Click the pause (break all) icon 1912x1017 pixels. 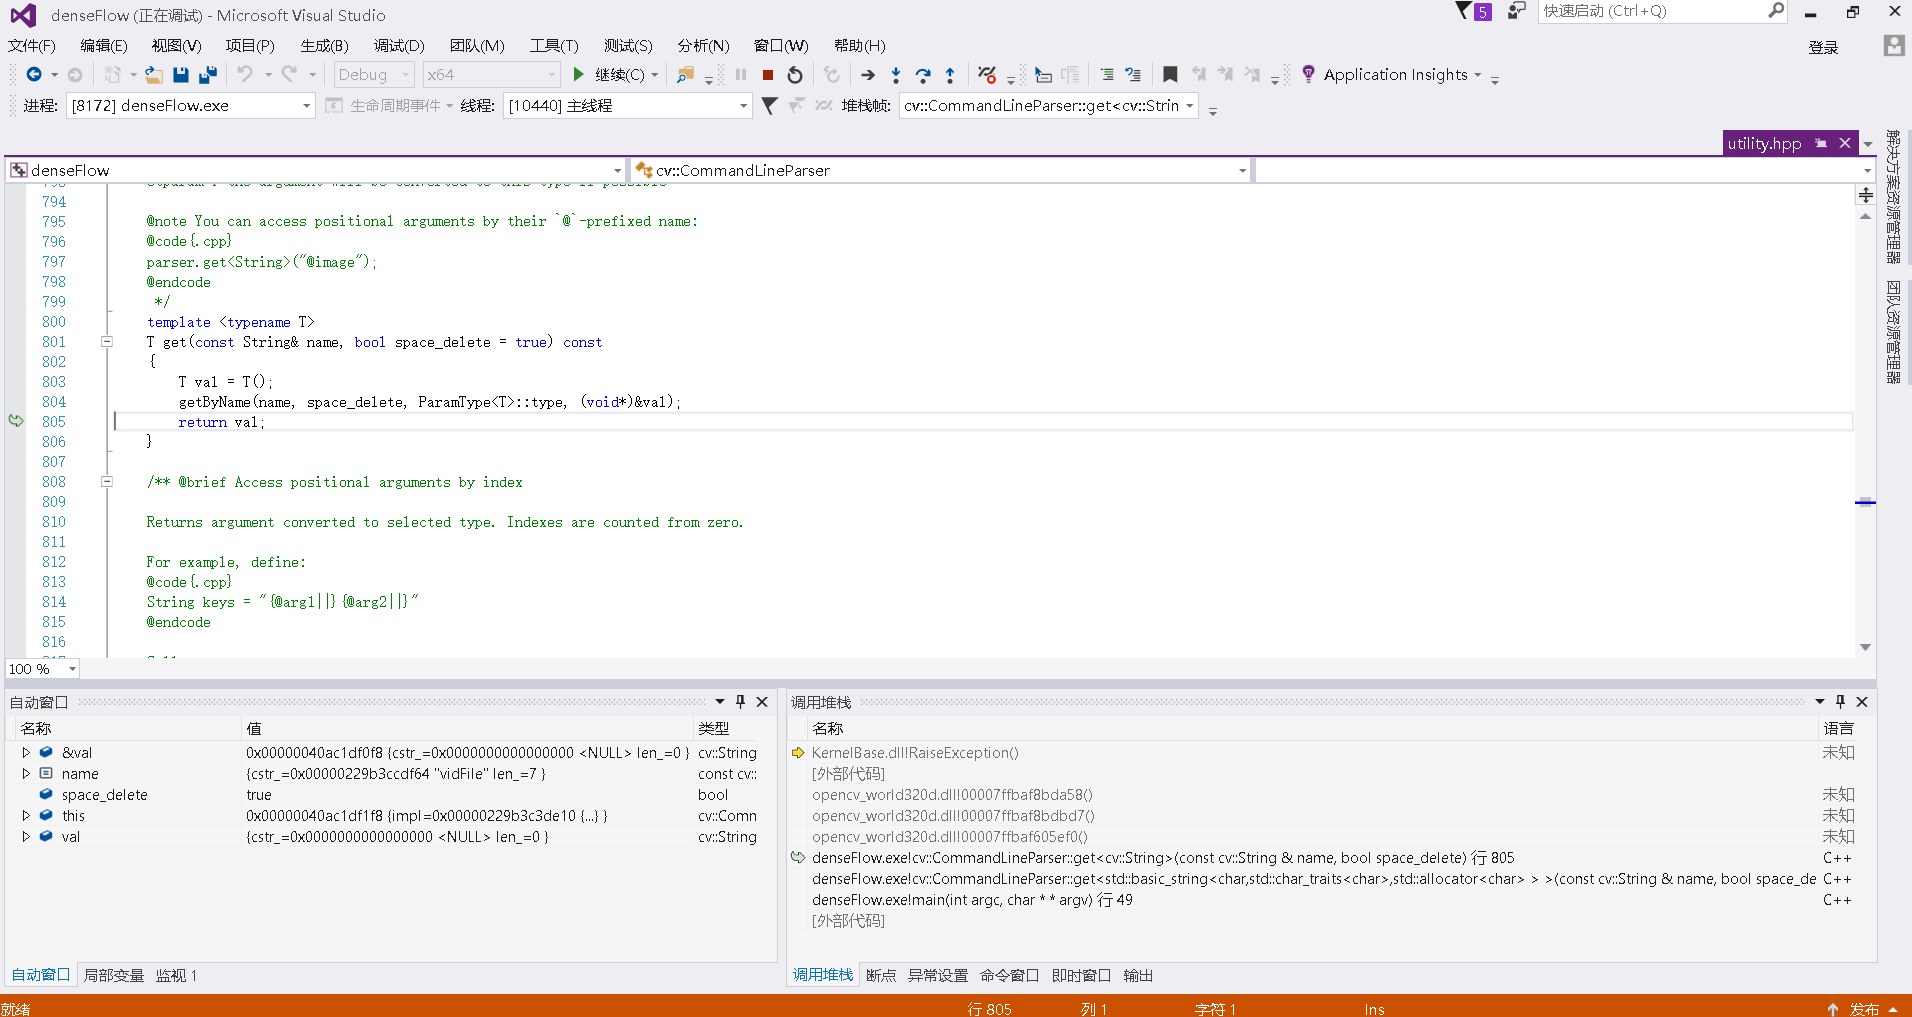coord(741,75)
